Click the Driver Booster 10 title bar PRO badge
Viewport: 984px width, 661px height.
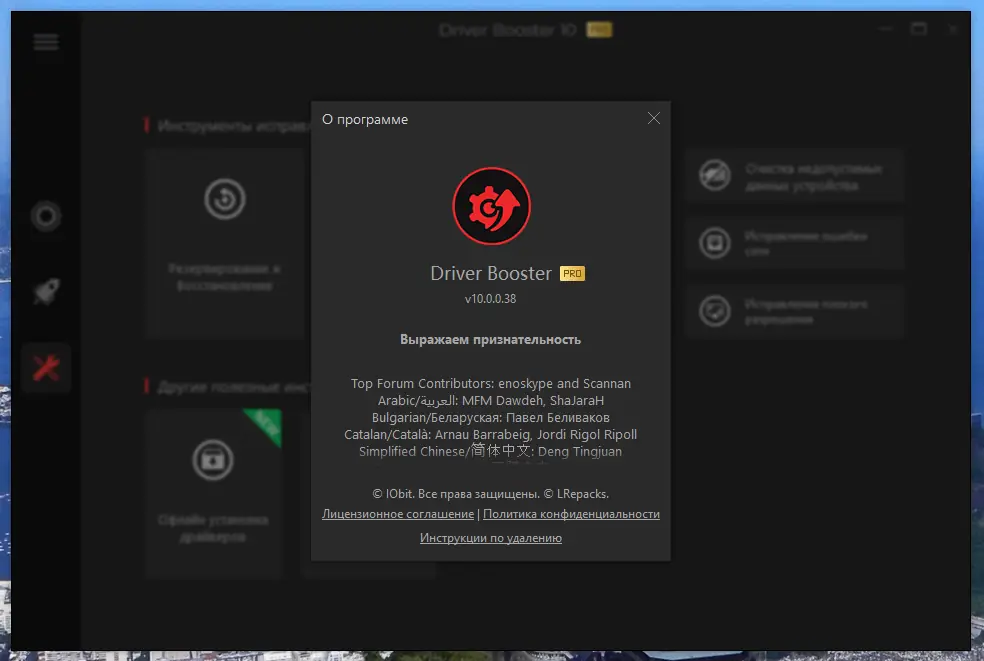click(599, 30)
